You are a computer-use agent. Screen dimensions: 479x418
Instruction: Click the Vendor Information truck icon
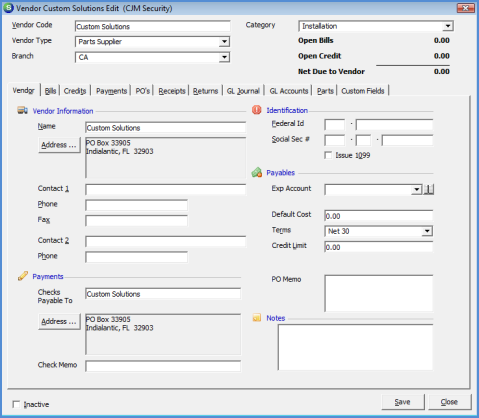(22, 110)
